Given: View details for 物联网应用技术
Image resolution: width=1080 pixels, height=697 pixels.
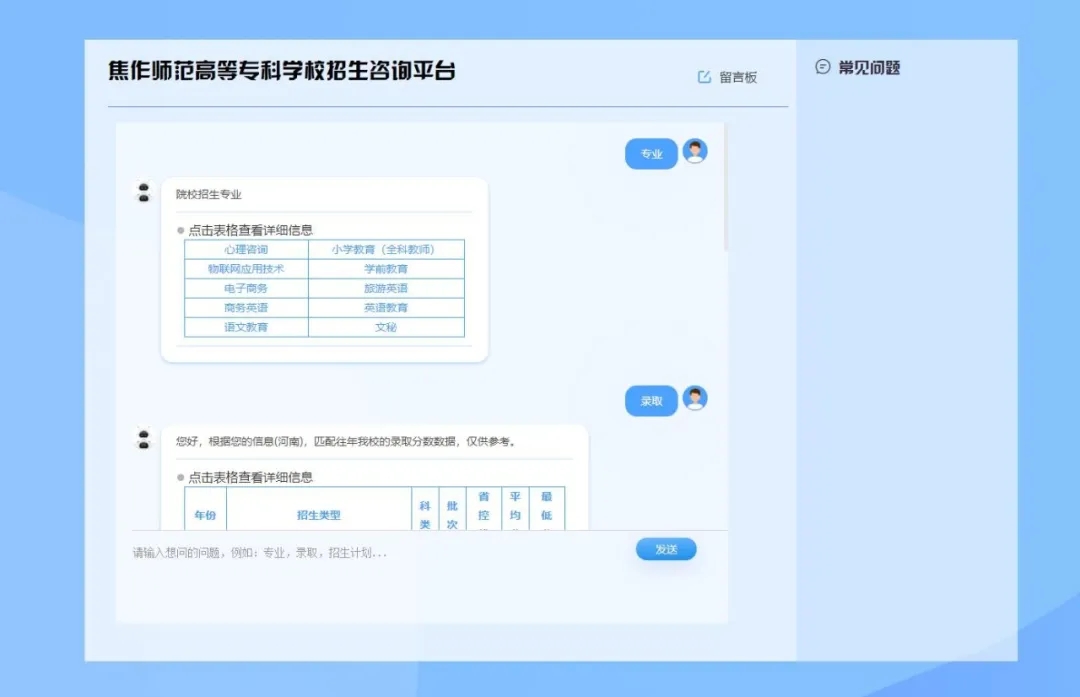Looking at the screenshot, I should [247, 269].
